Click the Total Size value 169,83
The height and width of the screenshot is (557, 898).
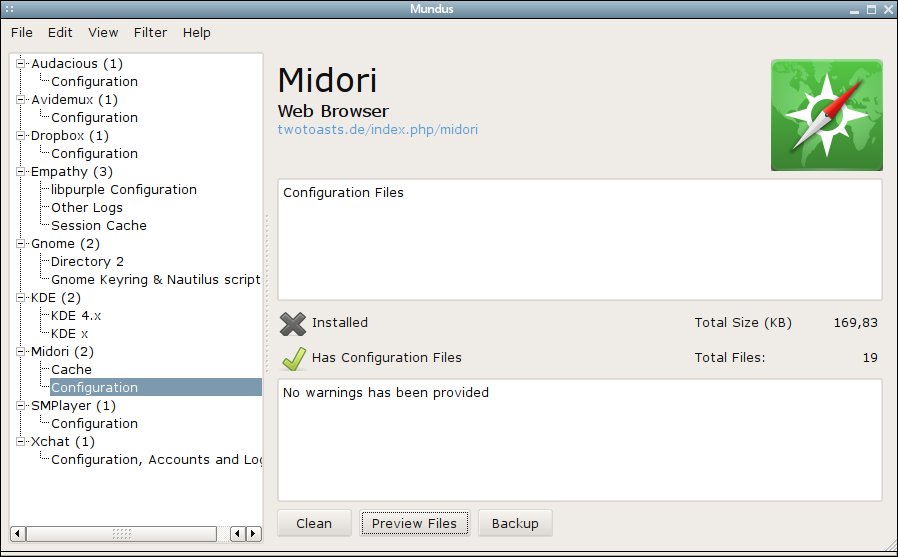pos(855,323)
